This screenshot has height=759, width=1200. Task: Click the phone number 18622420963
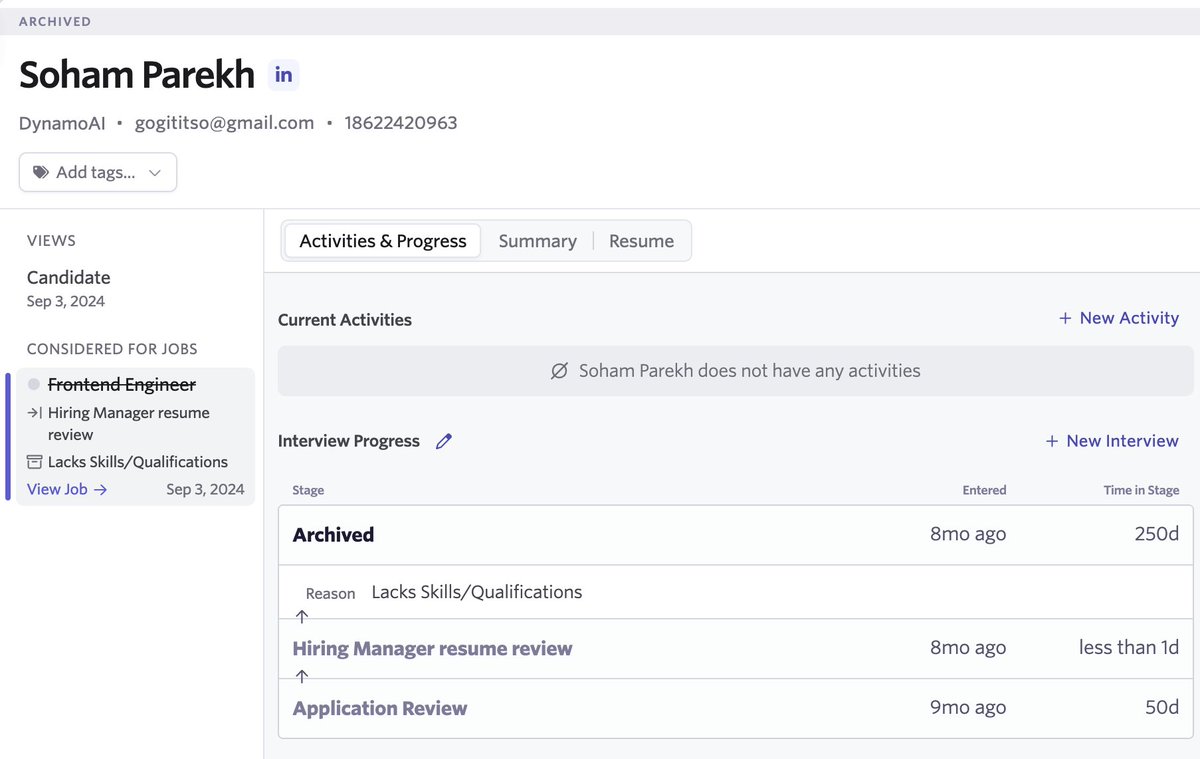pos(401,123)
